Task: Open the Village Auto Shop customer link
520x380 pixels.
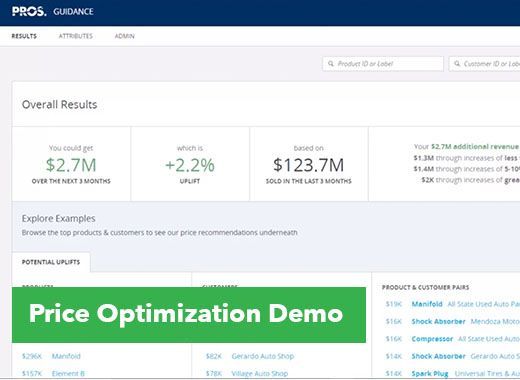Action: pyautogui.click(x=260, y=373)
